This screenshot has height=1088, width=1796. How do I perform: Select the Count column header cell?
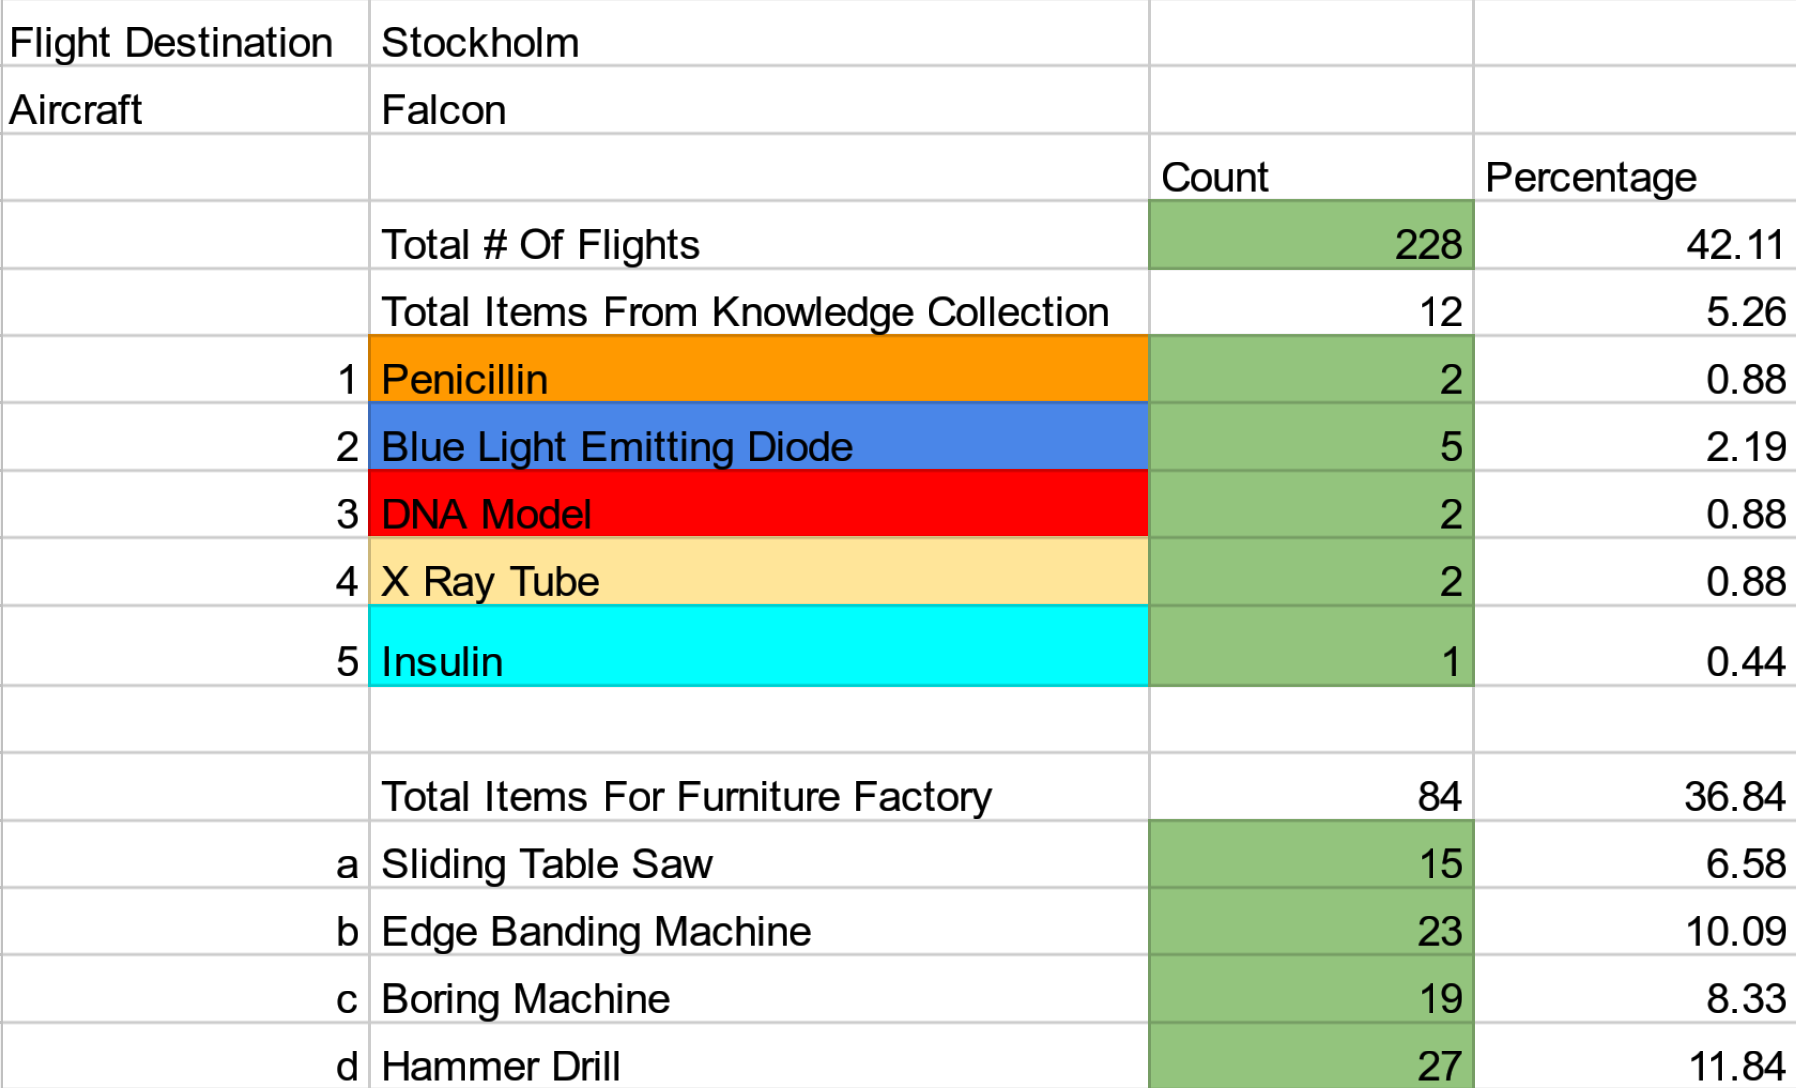click(1310, 177)
